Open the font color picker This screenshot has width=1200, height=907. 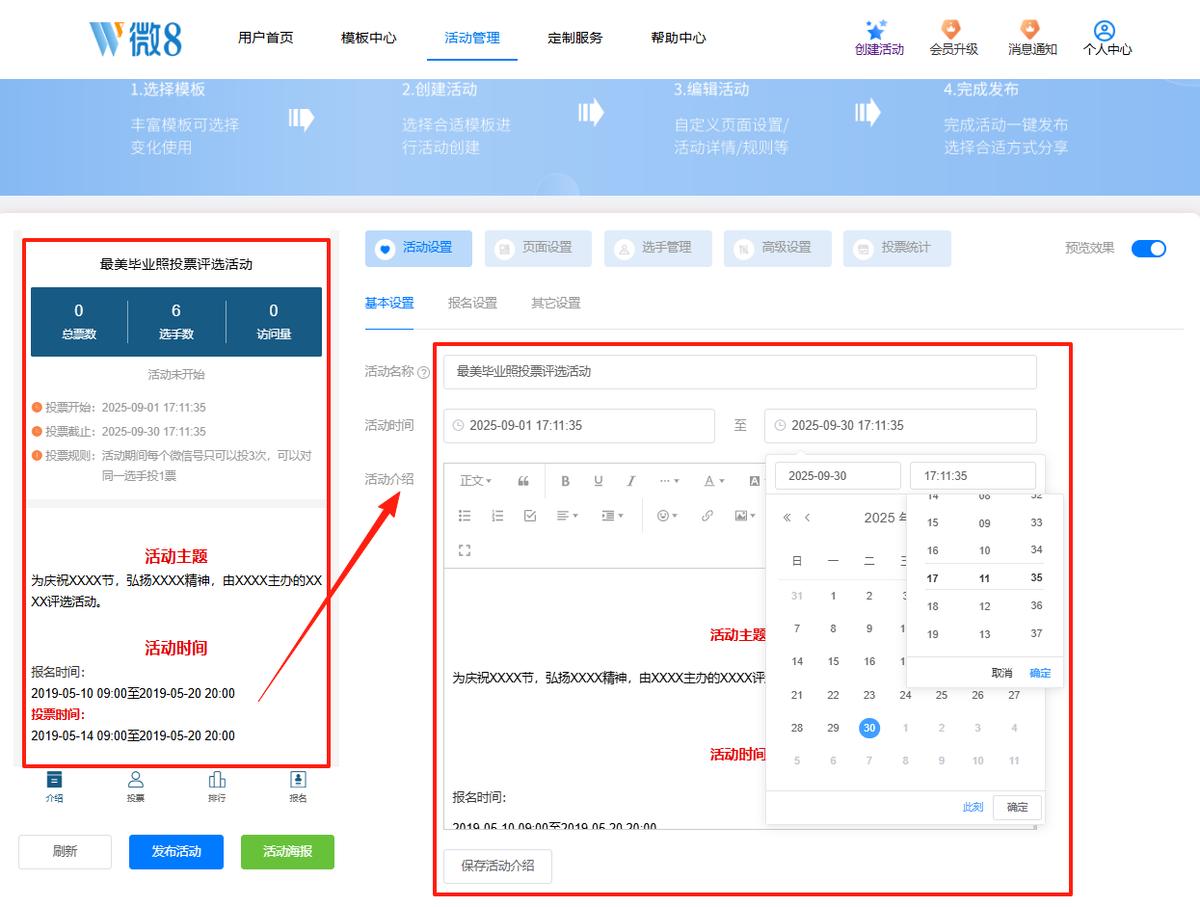[x=713, y=481]
